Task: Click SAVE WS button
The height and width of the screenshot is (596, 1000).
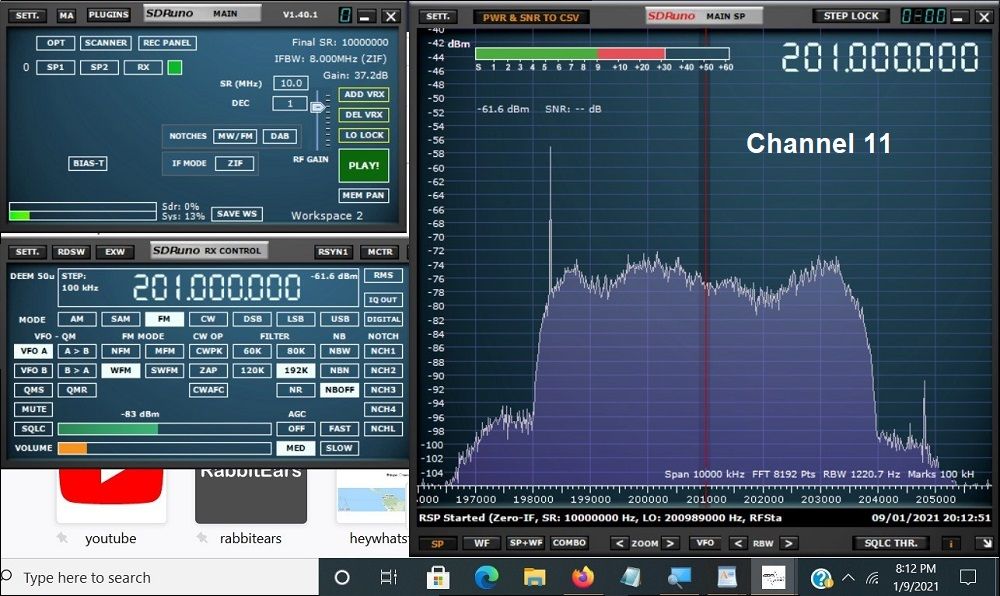Action: pos(237,214)
